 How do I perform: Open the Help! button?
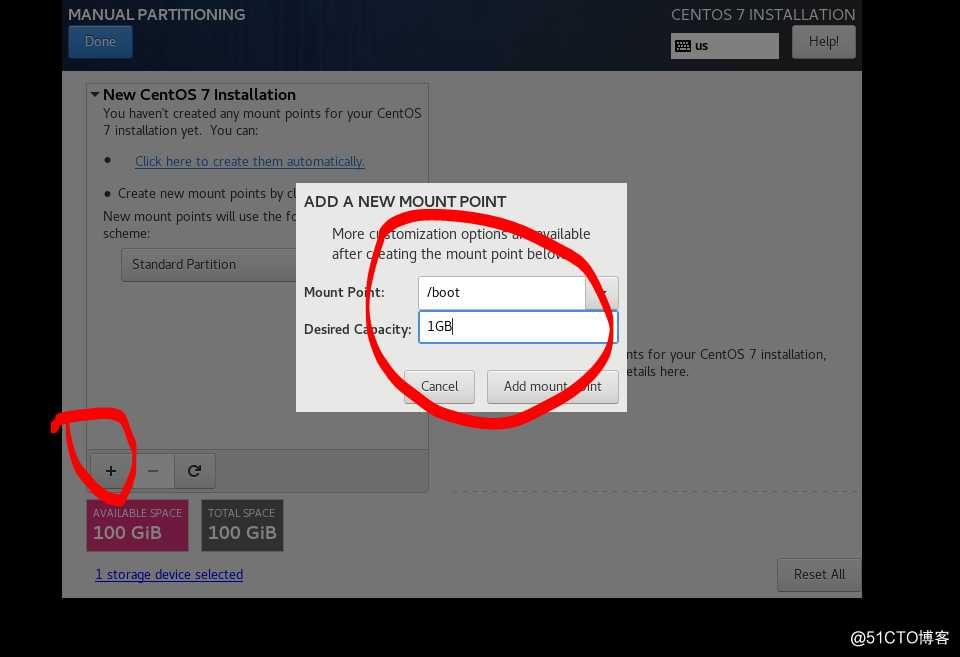coord(823,42)
